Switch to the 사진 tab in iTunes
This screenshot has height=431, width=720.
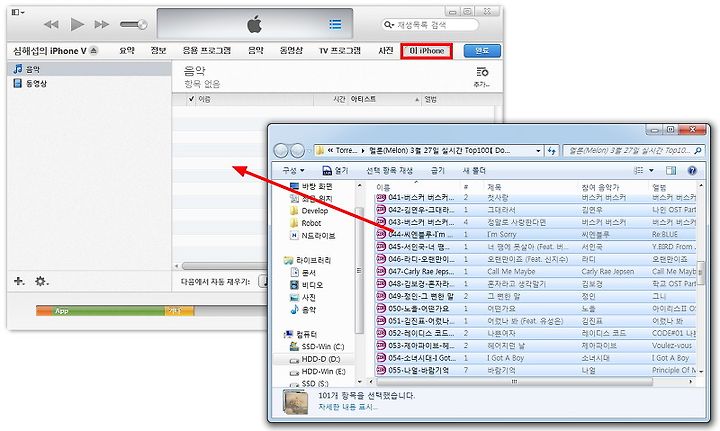coord(386,50)
